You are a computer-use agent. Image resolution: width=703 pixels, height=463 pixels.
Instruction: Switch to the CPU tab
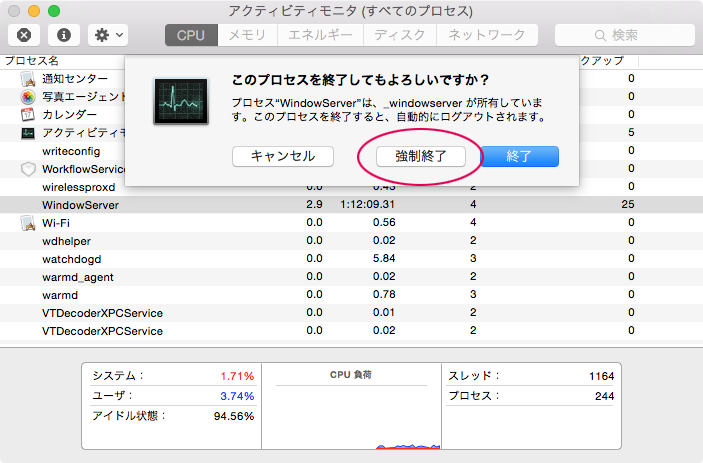click(x=191, y=35)
